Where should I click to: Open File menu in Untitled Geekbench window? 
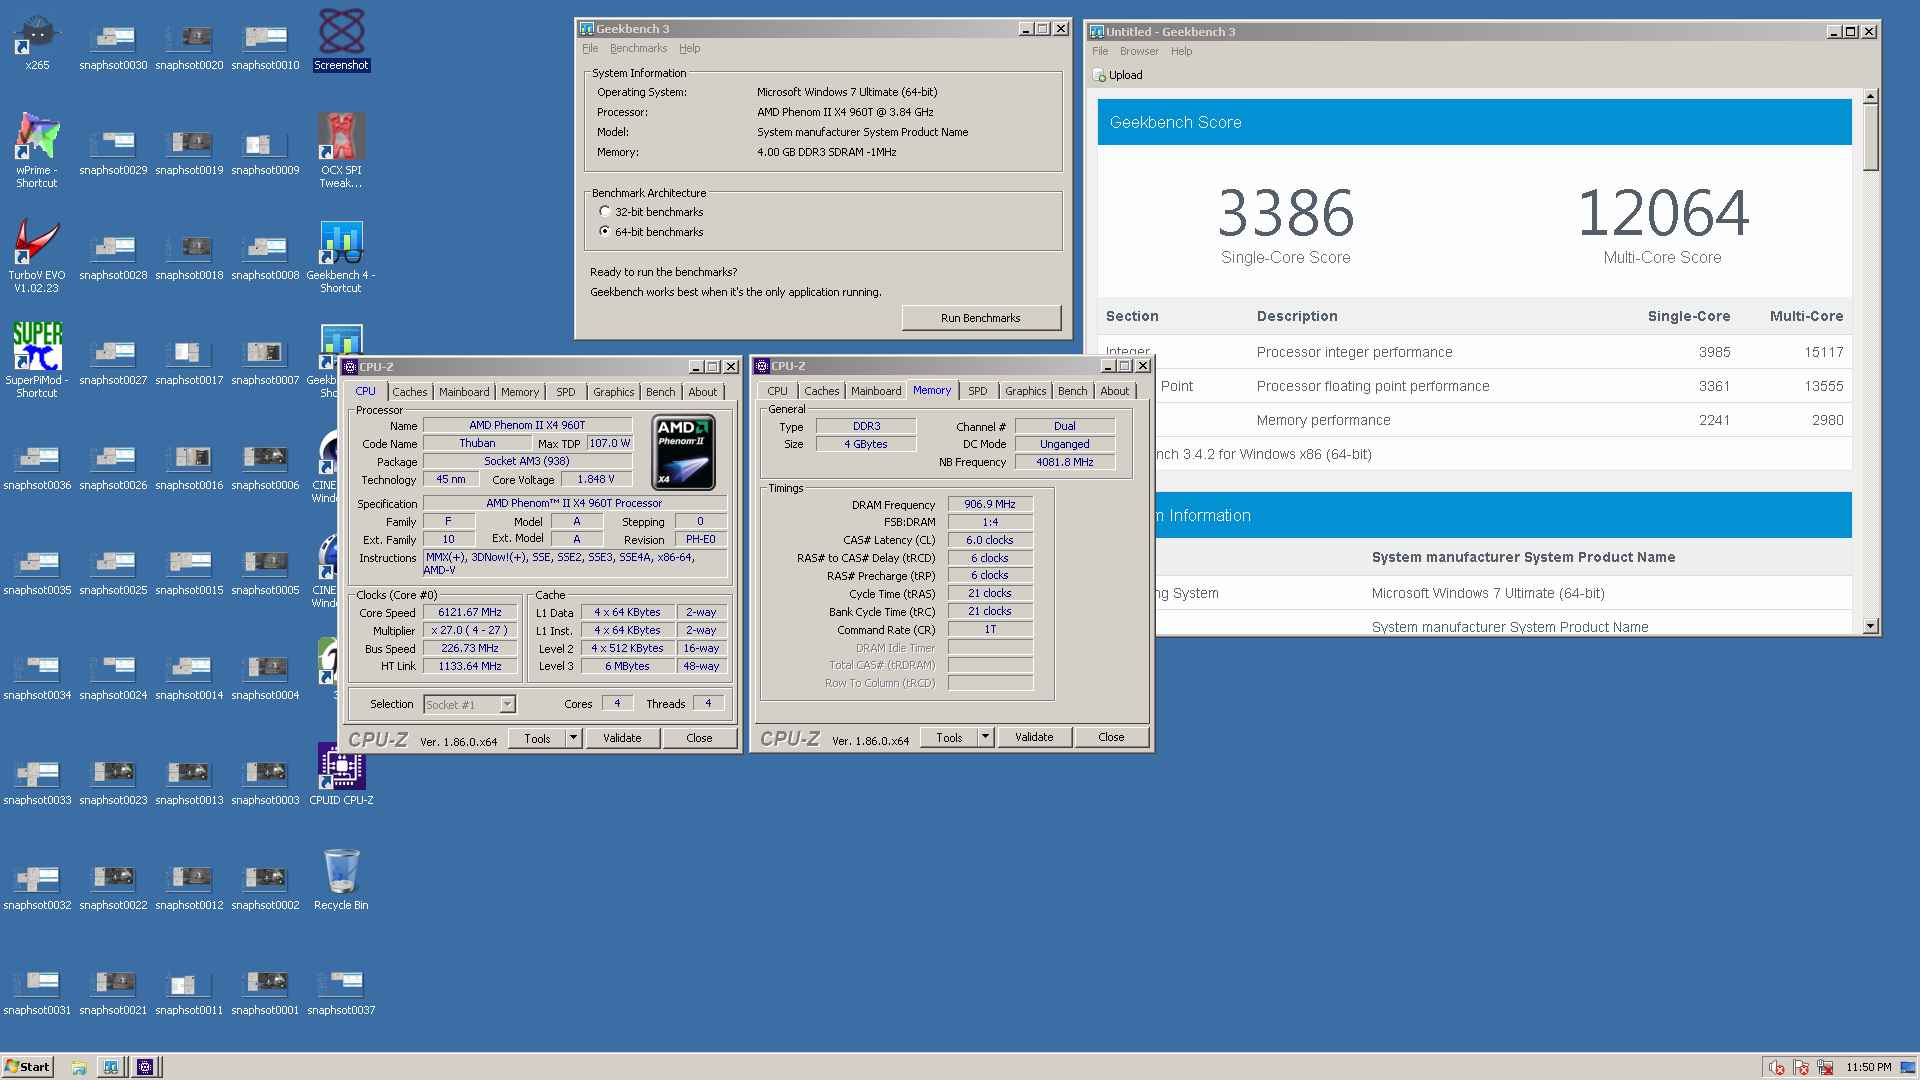pos(1100,51)
